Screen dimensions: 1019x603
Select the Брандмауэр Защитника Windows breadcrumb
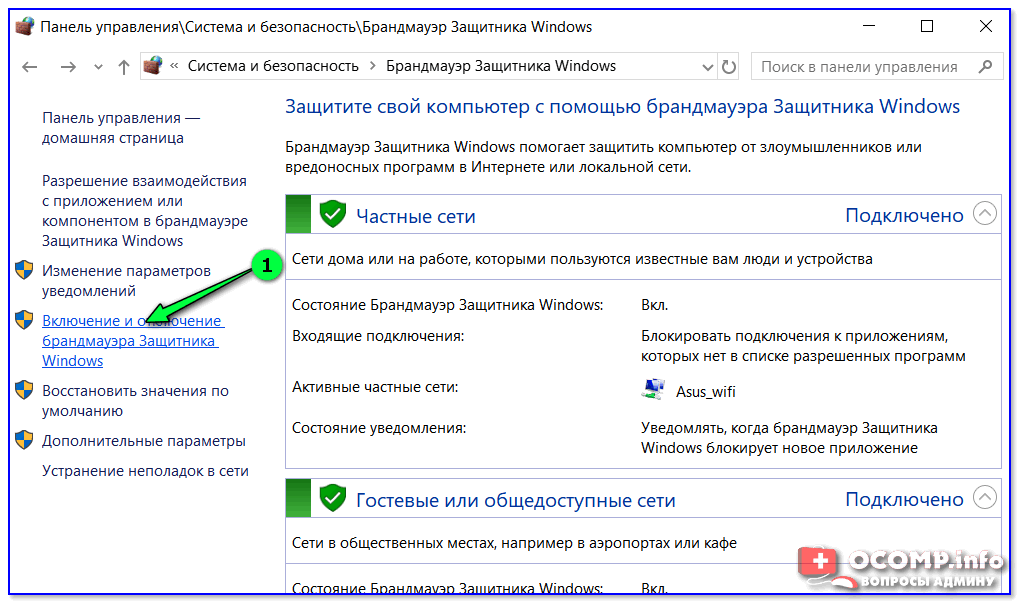pos(501,67)
